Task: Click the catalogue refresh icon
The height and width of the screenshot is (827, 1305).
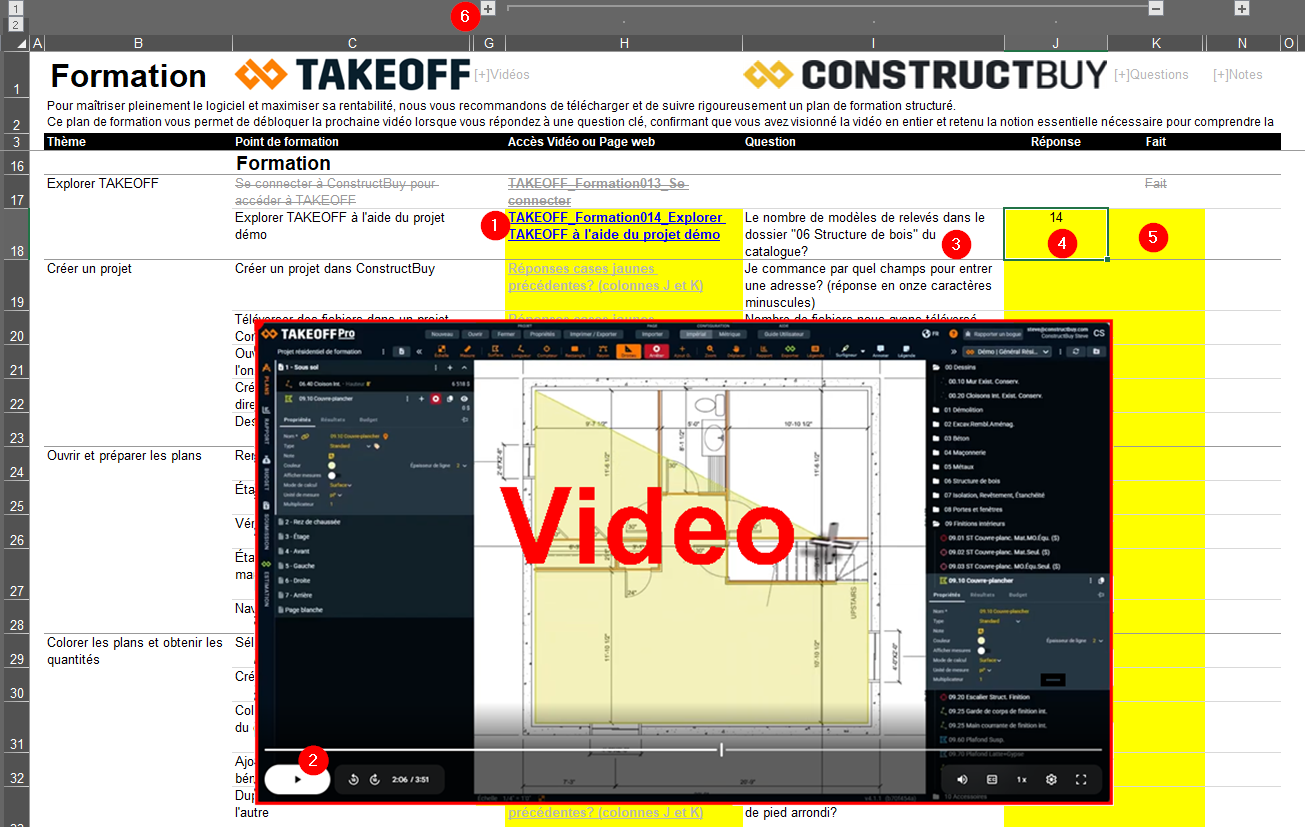Action: tap(1075, 352)
